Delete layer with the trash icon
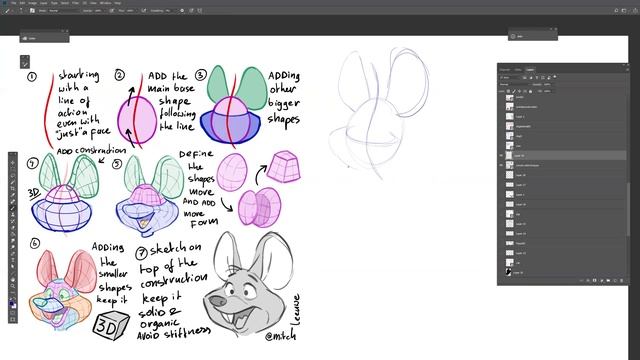Viewport: 640px width, 360px height. point(622,280)
